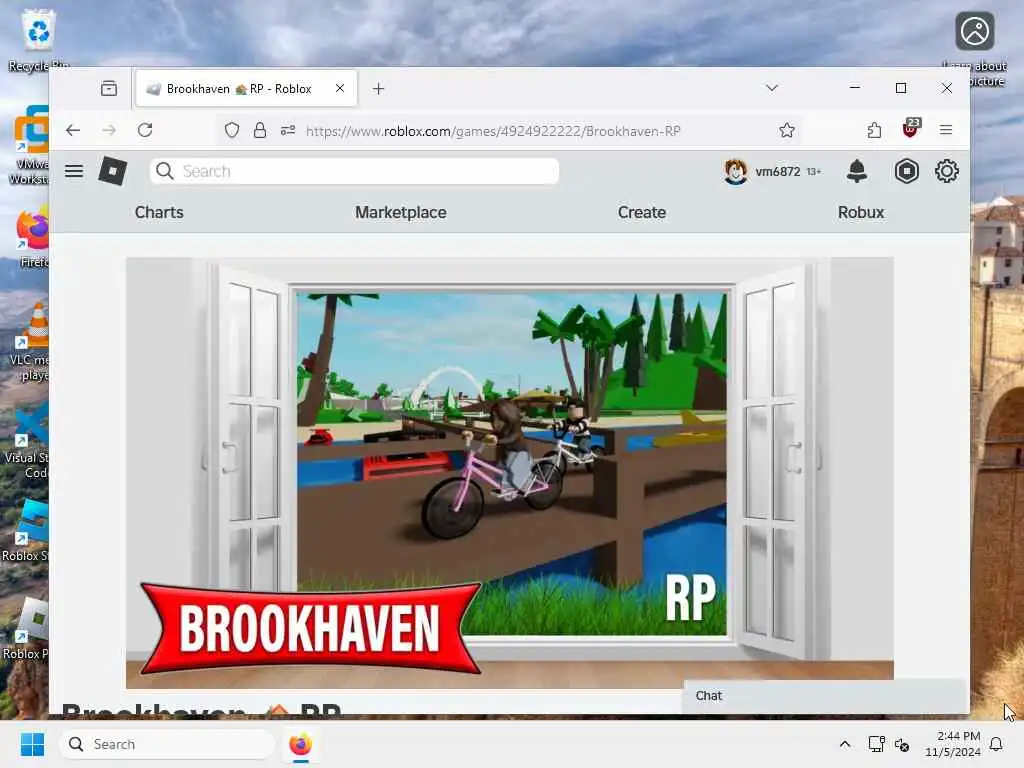This screenshot has width=1024, height=768.
Task: Click the Firefox icon on the taskbar
Action: click(300, 744)
